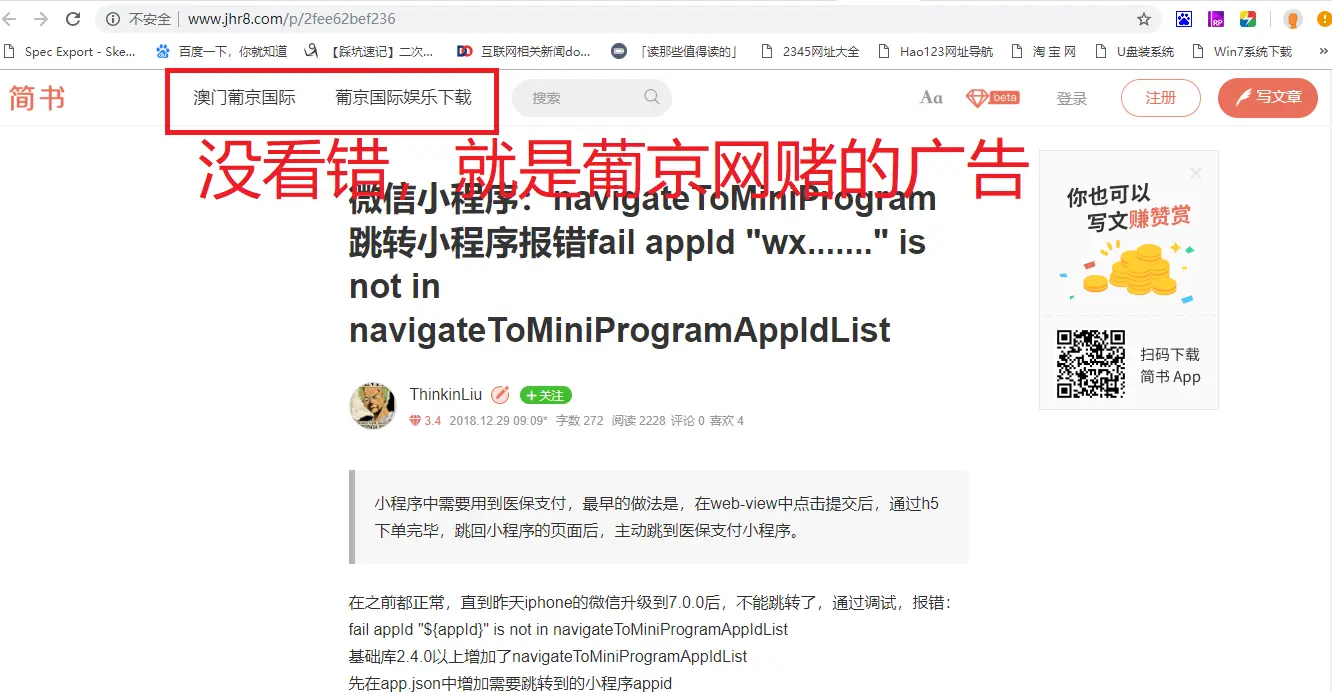Screen dimensions: 1332x693
Task: Click the not-secure info icon in address bar
Action: [112, 19]
